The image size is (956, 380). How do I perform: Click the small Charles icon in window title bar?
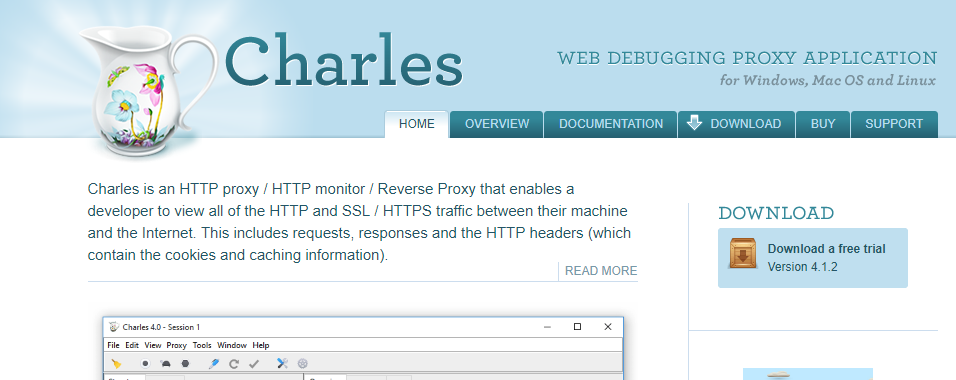(114, 327)
